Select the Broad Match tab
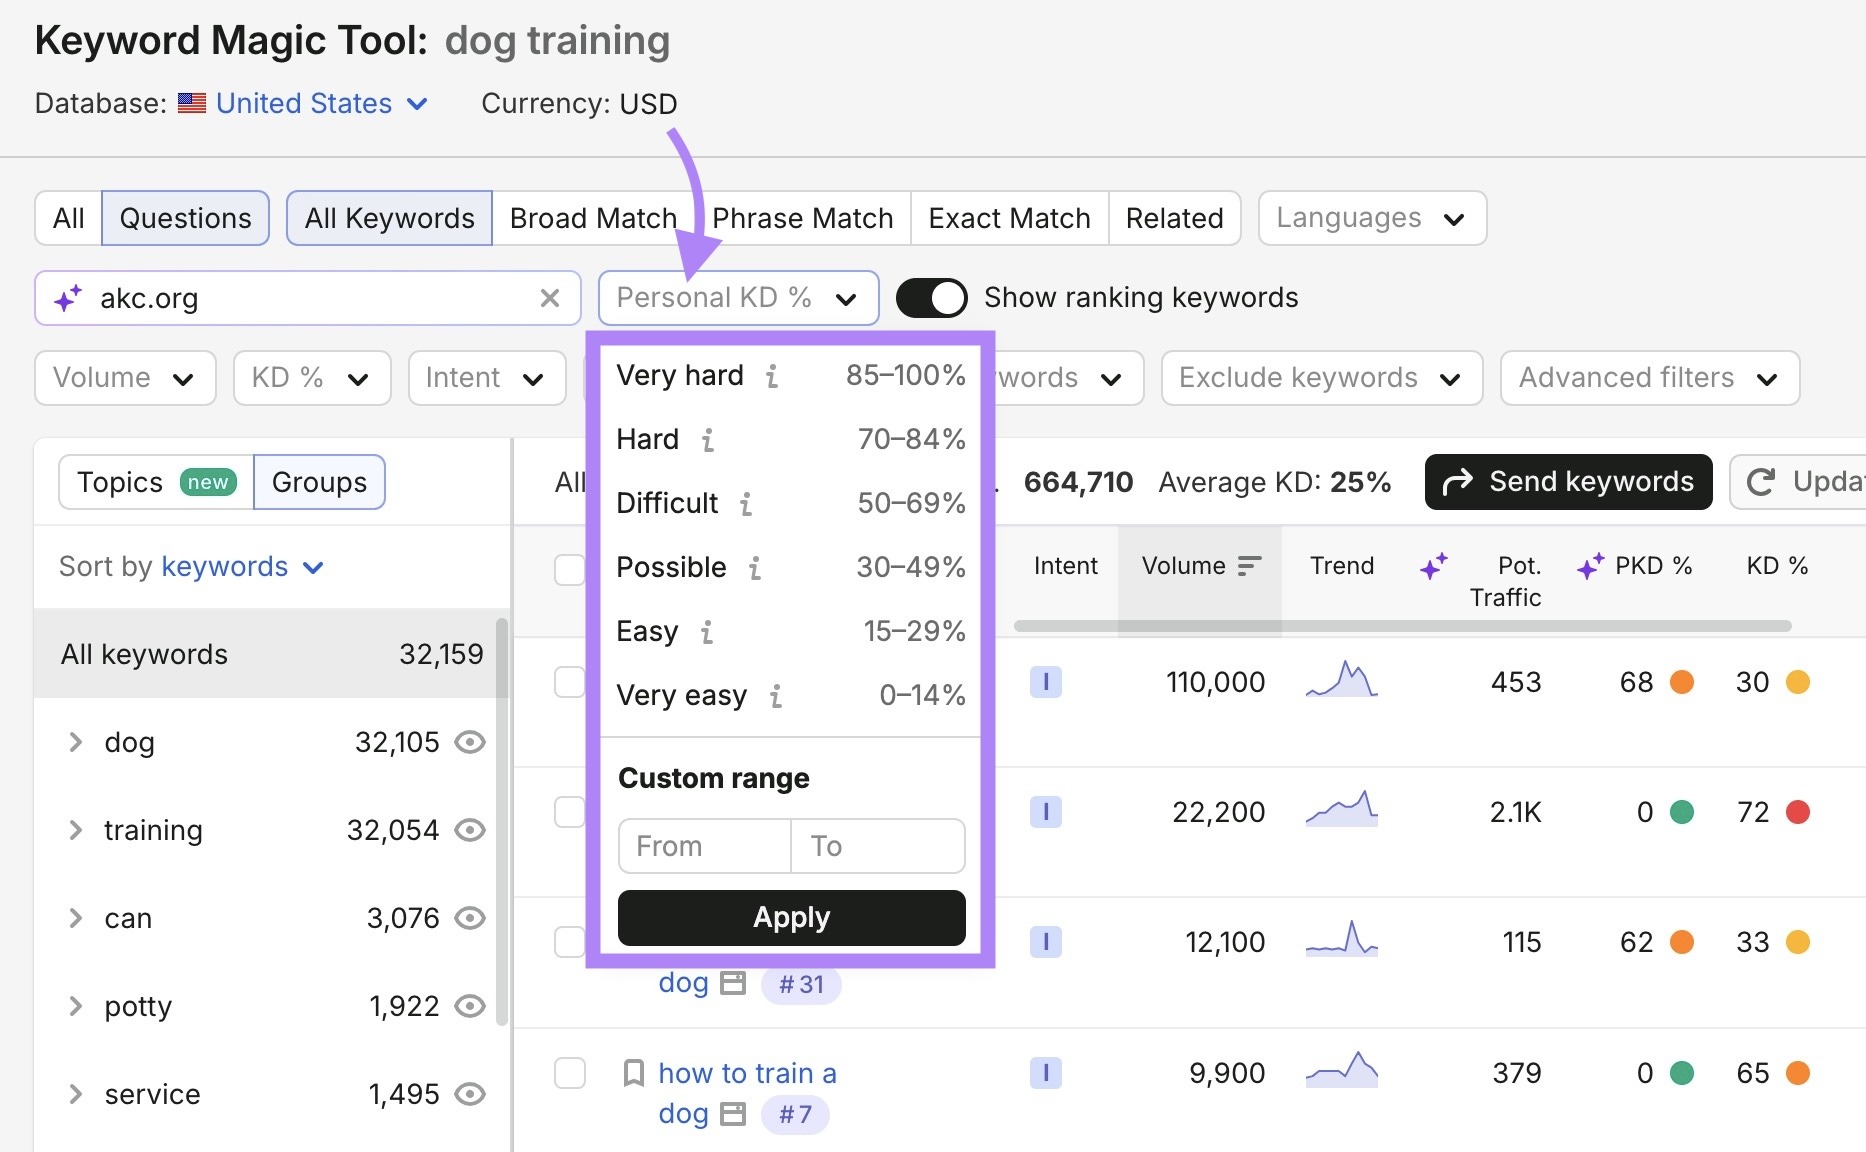 tap(593, 218)
